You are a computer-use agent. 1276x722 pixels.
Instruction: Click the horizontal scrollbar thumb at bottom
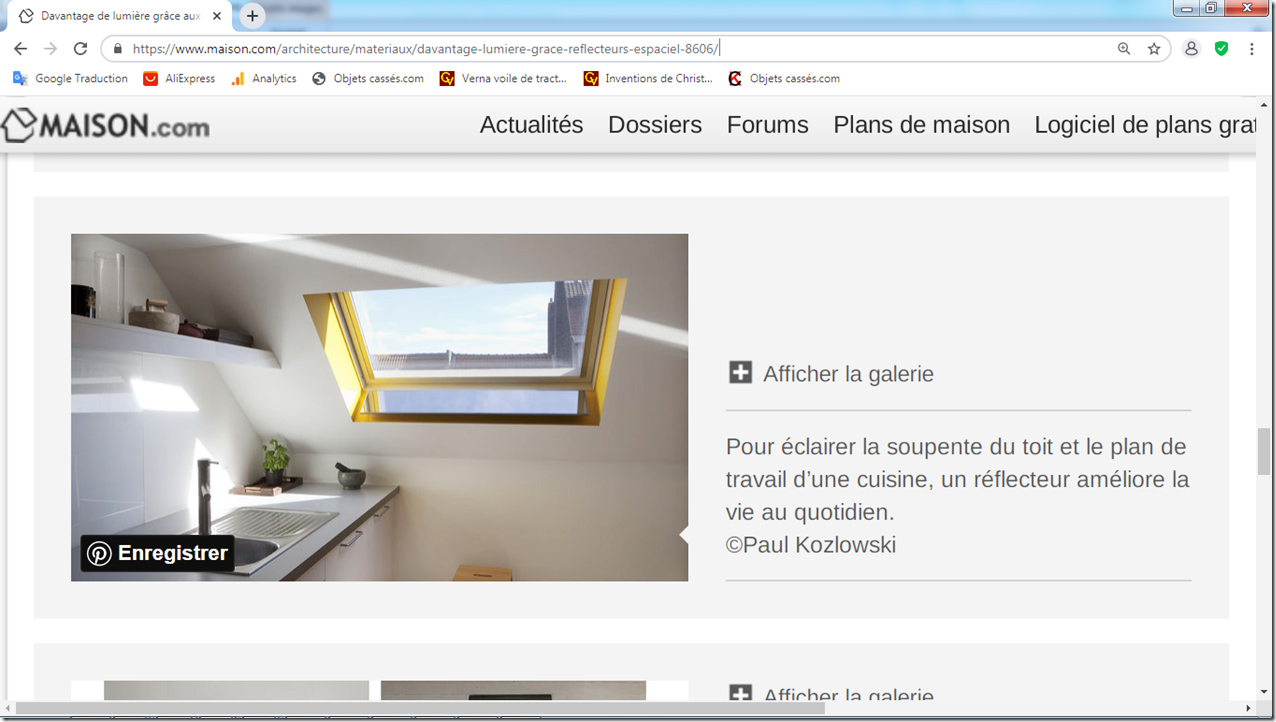pyautogui.click(x=420, y=708)
